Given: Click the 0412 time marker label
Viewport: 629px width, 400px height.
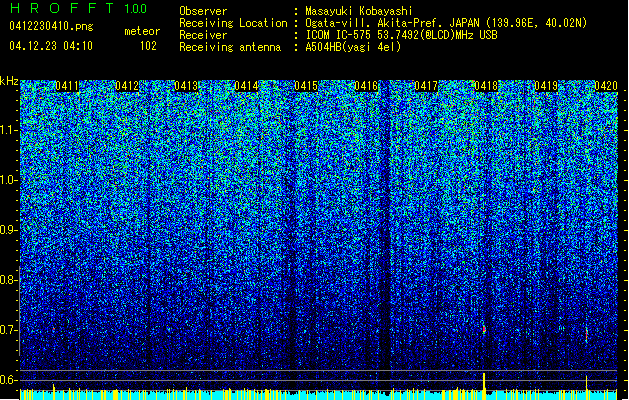Looking at the screenshot, I should click(127, 86).
